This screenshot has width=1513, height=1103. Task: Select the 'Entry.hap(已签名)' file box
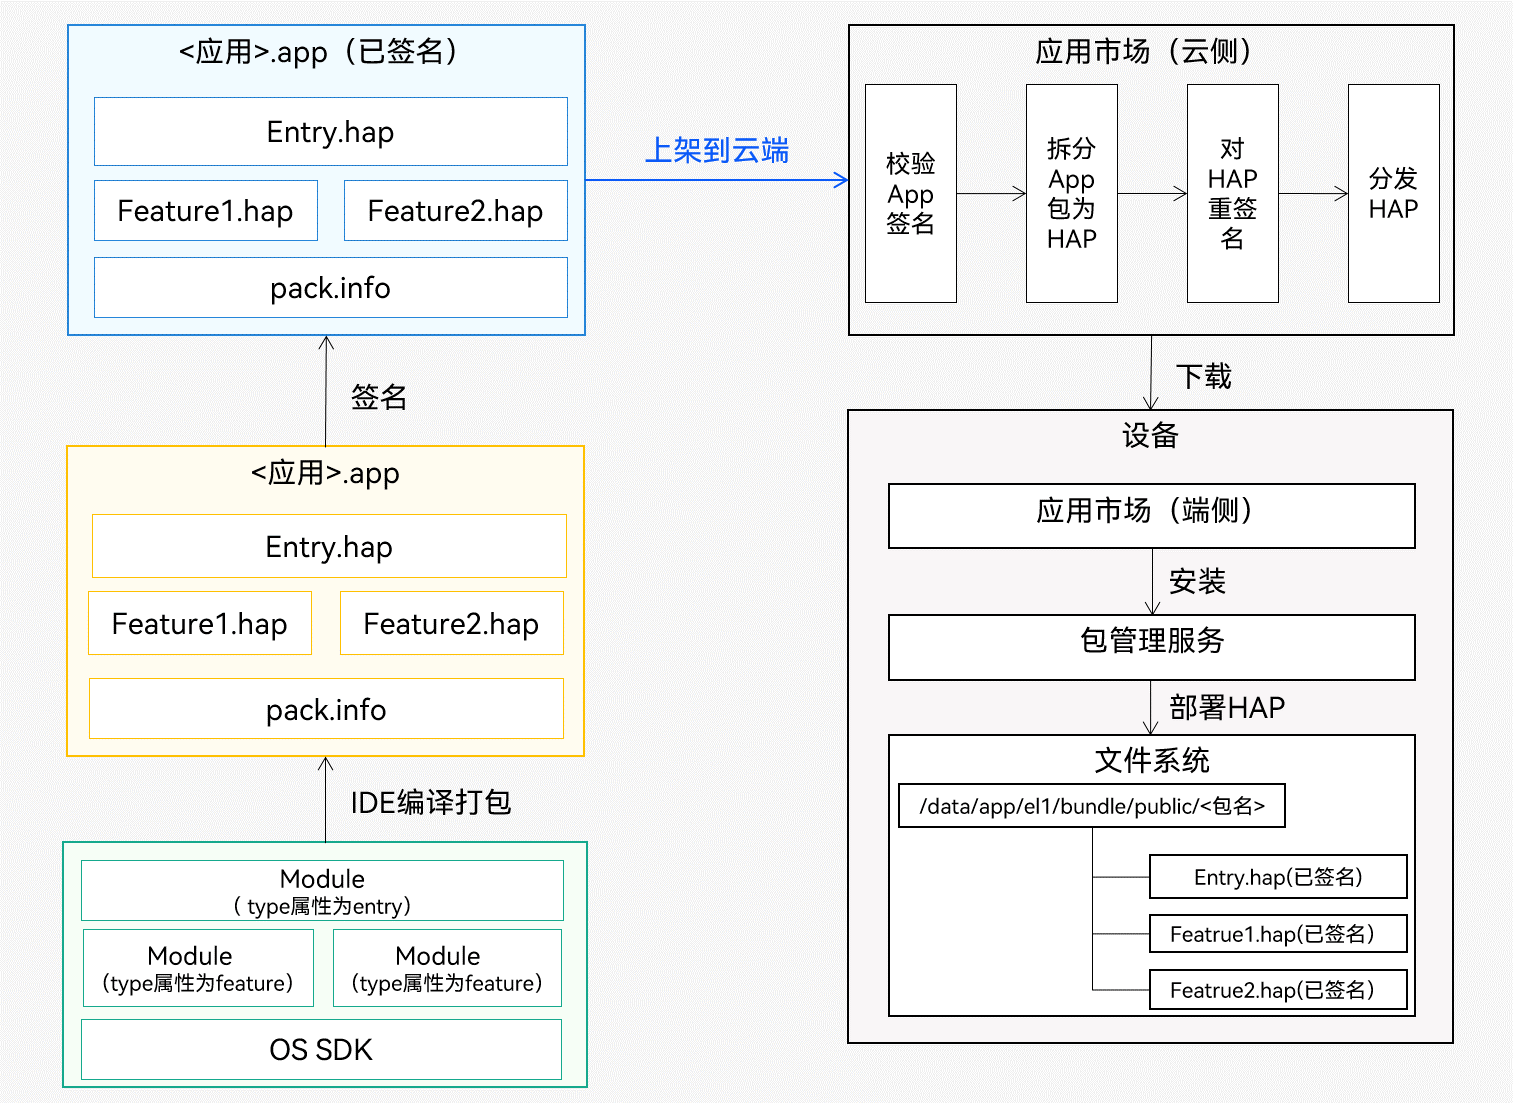tap(1279, 877)
